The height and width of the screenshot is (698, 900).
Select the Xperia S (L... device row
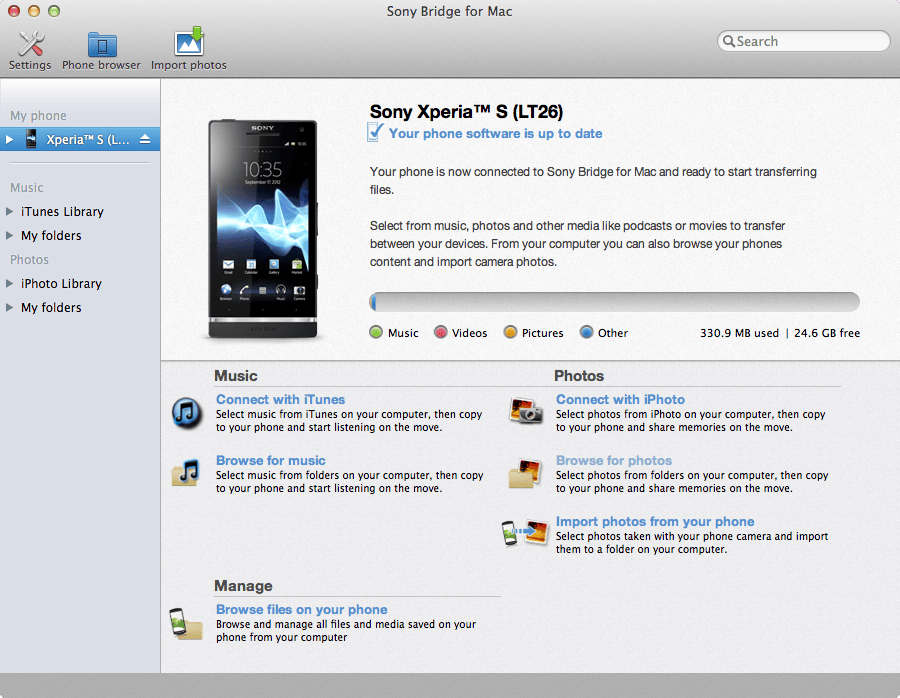pyautogui.click(x=80, y=139)
